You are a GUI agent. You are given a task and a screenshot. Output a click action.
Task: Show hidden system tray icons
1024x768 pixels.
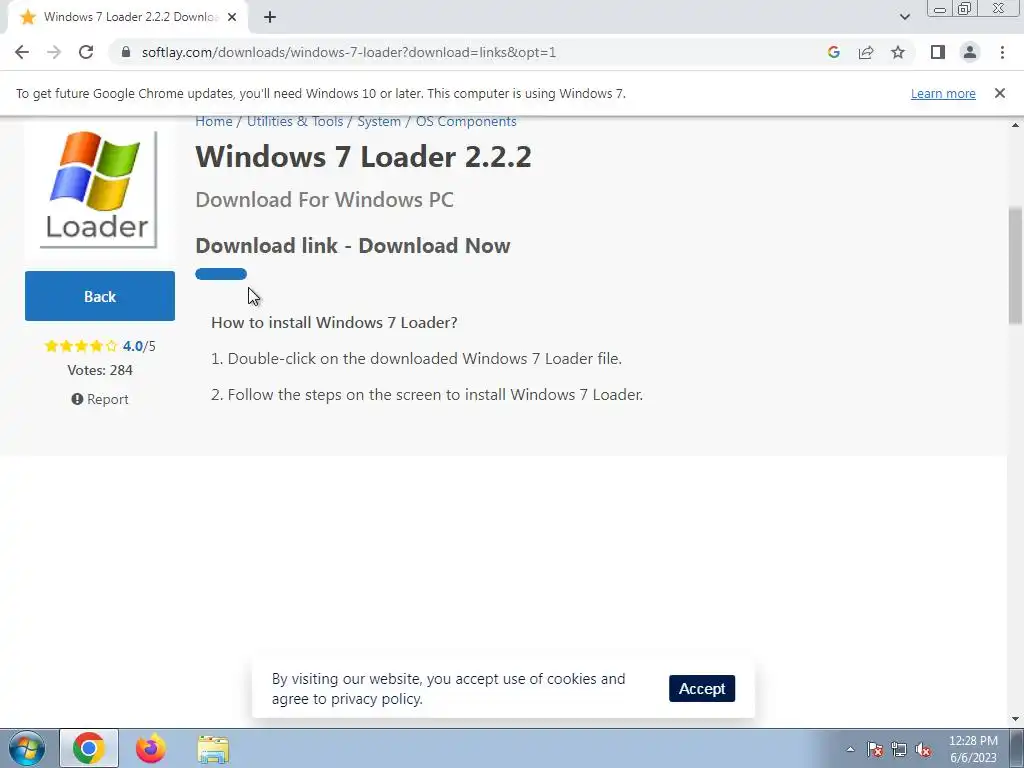pos(850,749)
